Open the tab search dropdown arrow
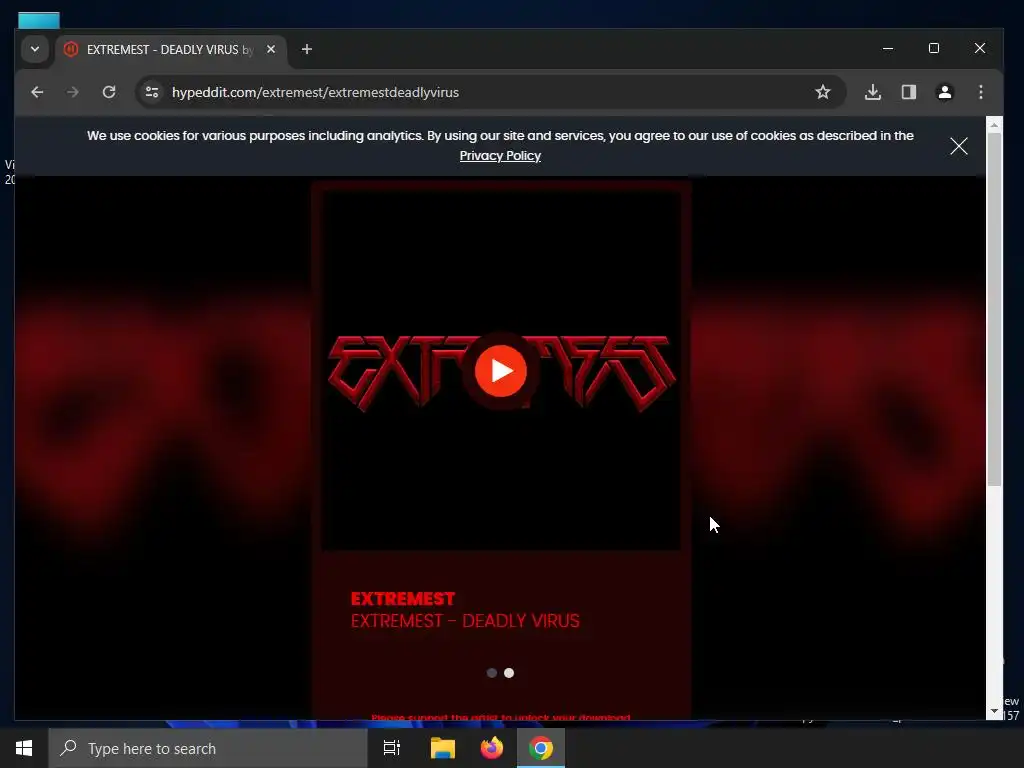Screen dimensions: 1024x768 coord(35,50)
